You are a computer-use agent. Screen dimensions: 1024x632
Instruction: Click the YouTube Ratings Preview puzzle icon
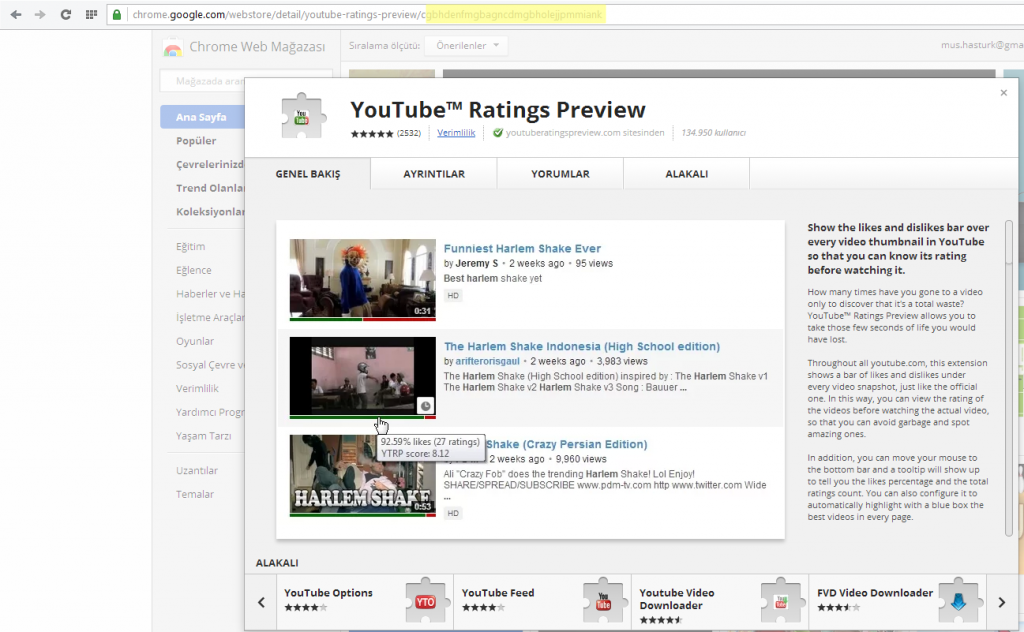[302, 116]
